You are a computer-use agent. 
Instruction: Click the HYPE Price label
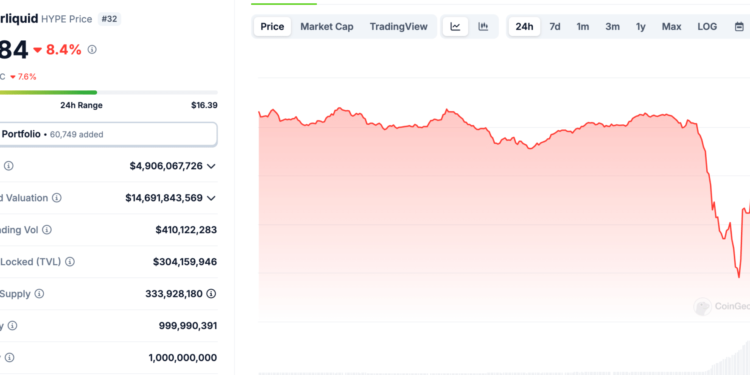tap(66, 19)
